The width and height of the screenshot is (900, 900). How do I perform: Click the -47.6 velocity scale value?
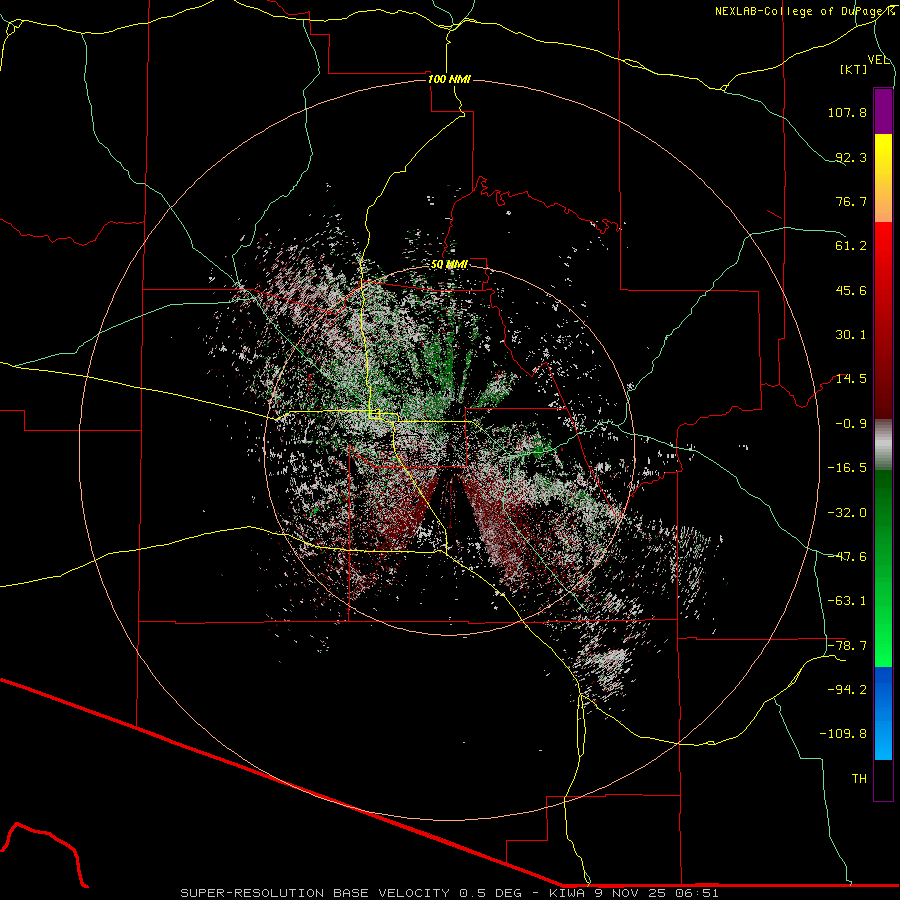847,557
